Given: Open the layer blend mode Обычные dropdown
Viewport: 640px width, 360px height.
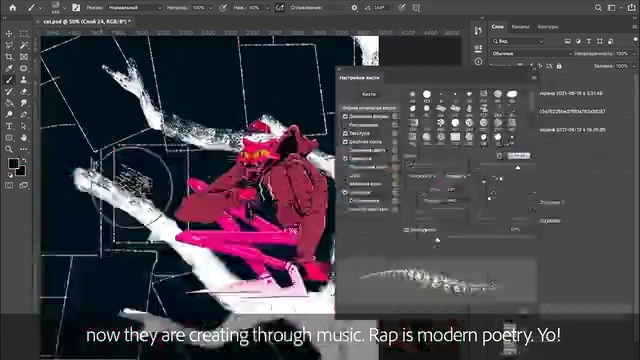Looking at the screenshot, I should pos(531,53).
